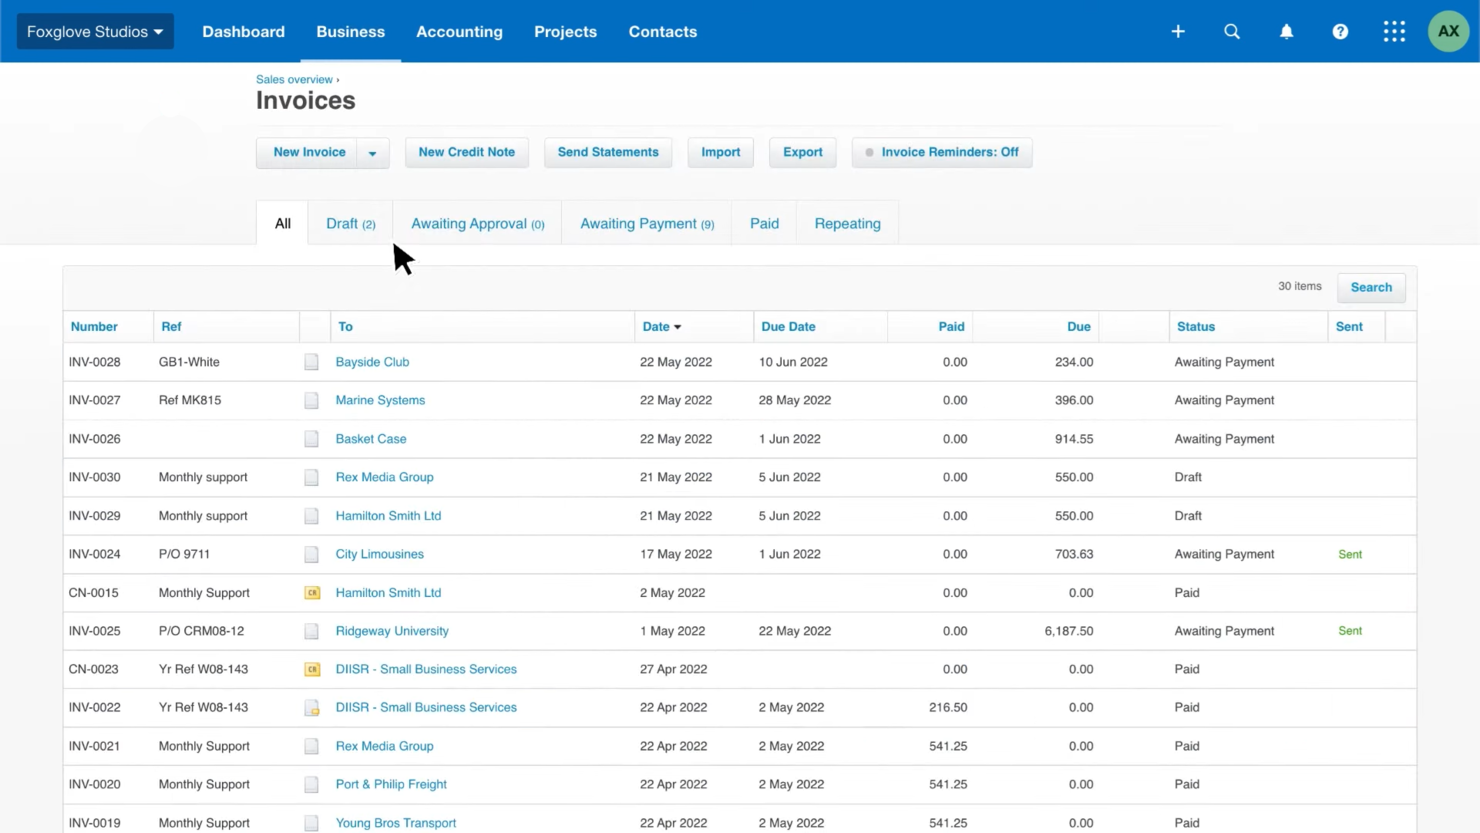This screenshot has width=1480, height=833.
Task: Click the search magnifier icon
Action: pyautogui.click(x=1232, y=31)
